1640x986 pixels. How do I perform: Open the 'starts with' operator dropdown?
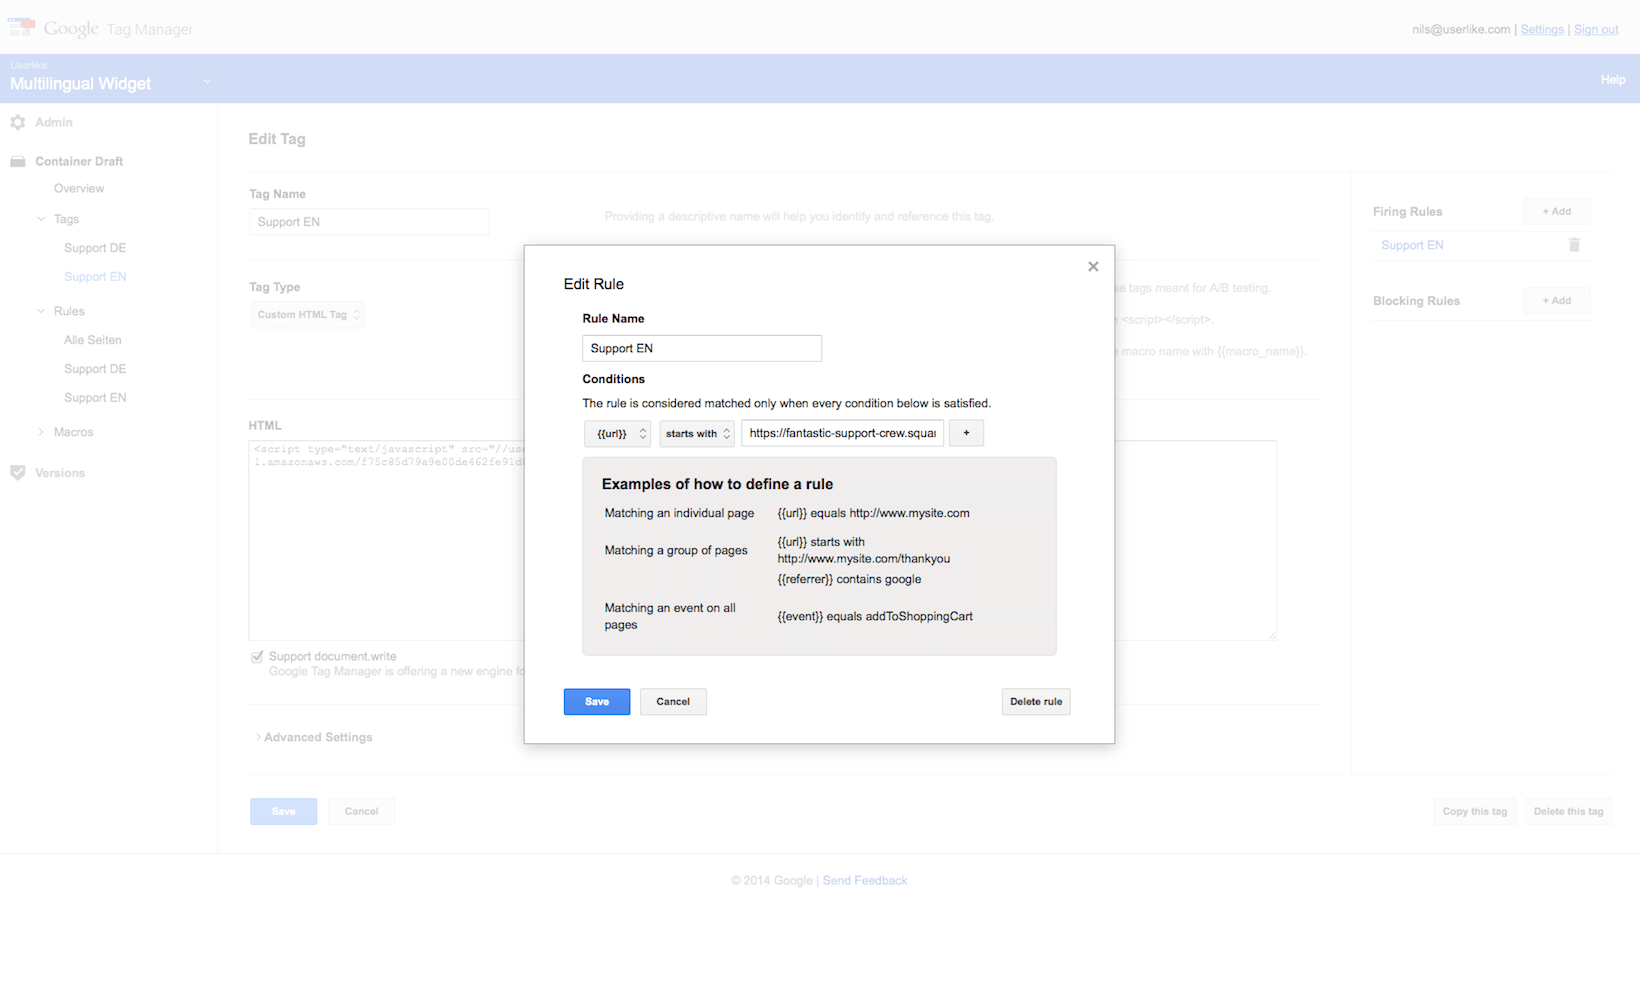pos(697,433)
